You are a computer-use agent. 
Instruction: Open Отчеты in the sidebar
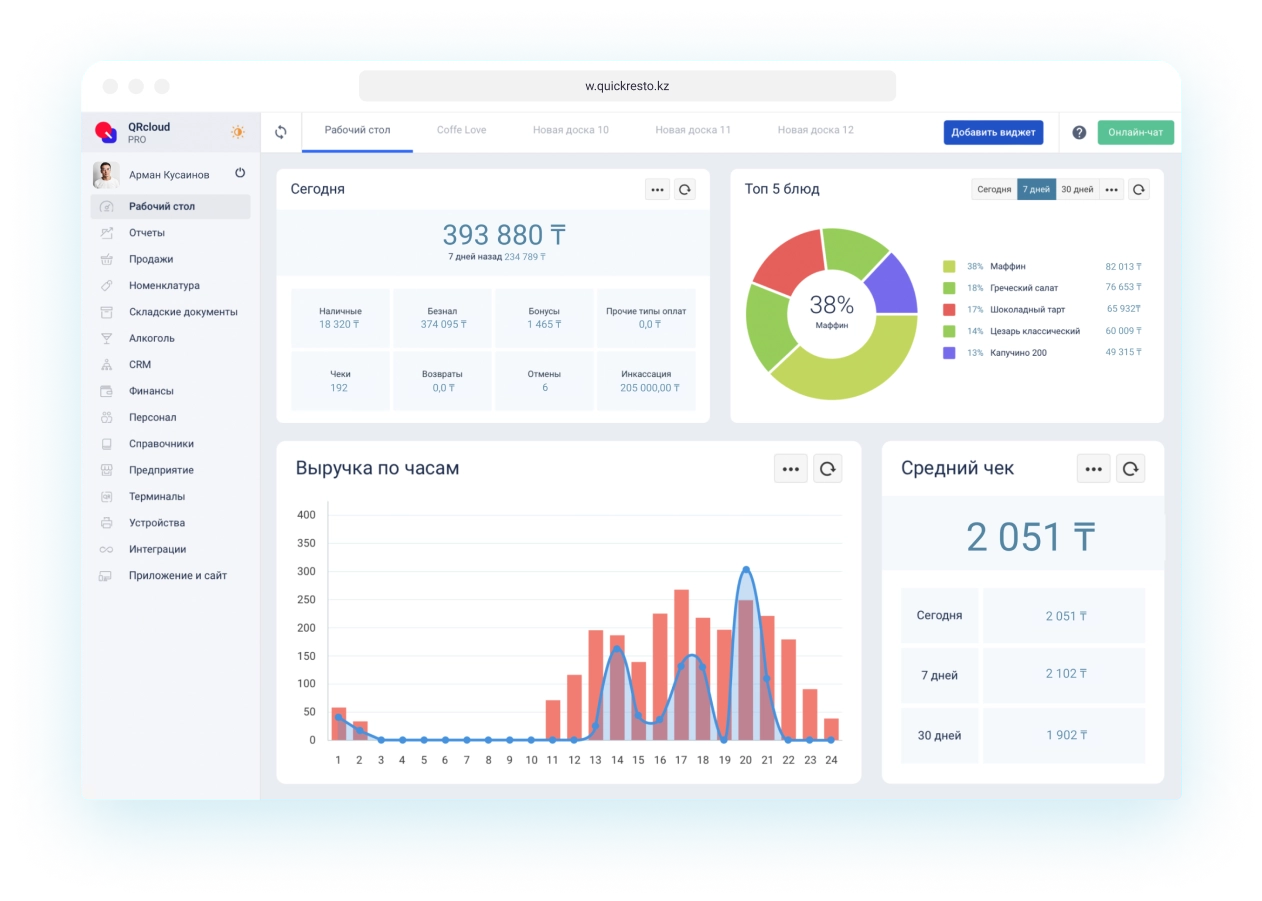point(147,233)
